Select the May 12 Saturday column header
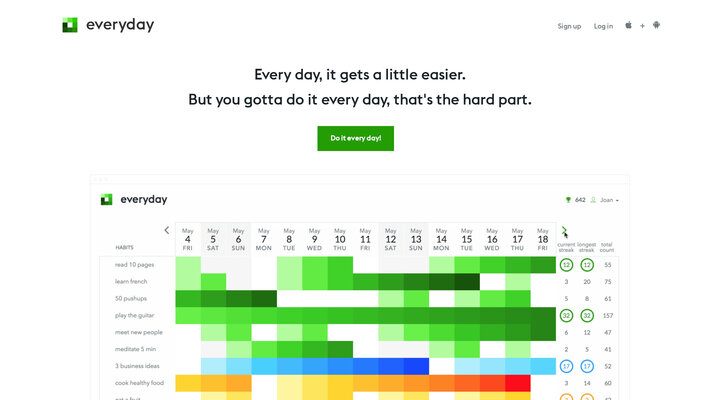Screen dimensions: 720x400 tap(391, 239)
